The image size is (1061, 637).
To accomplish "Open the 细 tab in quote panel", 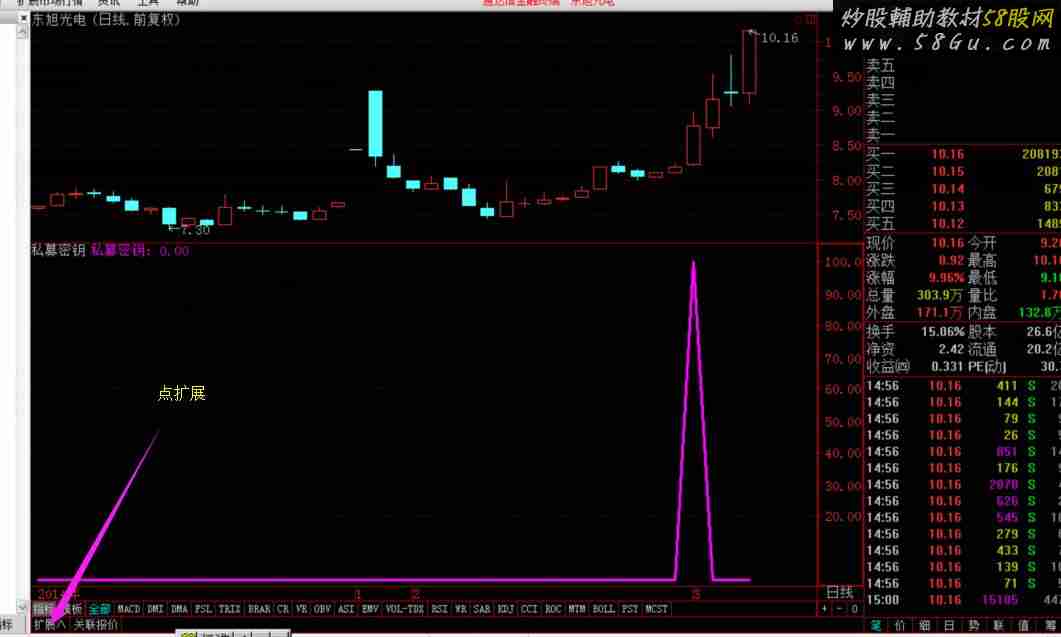I will click(925, 625).
